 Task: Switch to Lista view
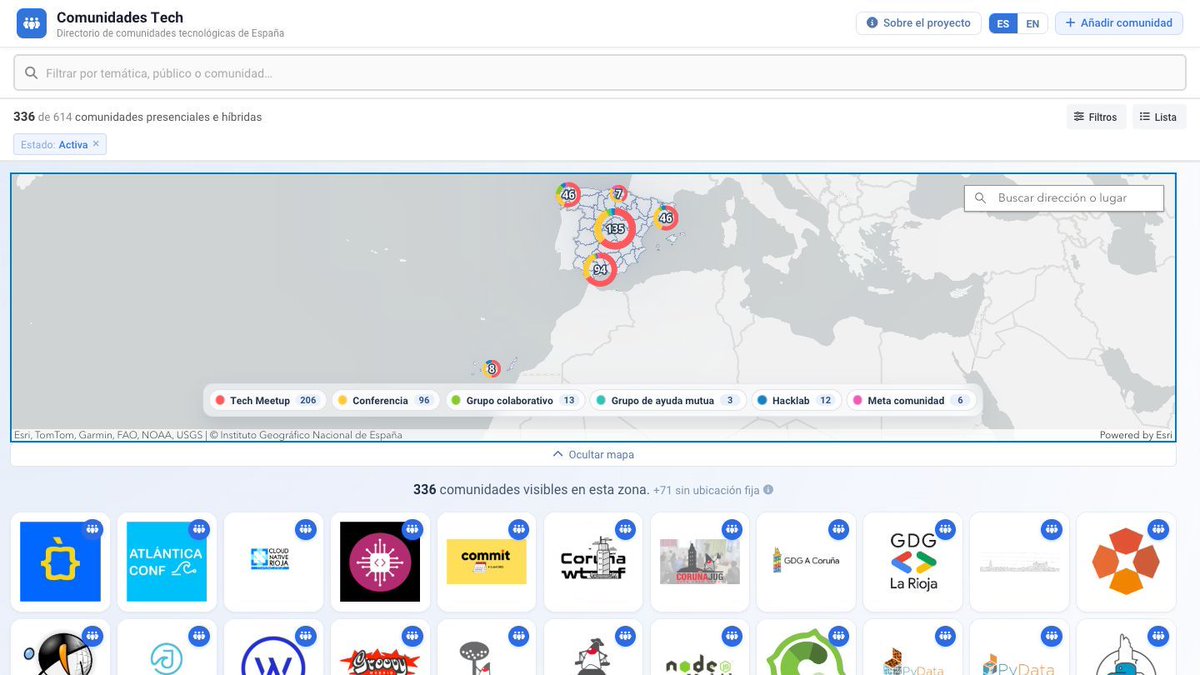(x=1159, y=117)
